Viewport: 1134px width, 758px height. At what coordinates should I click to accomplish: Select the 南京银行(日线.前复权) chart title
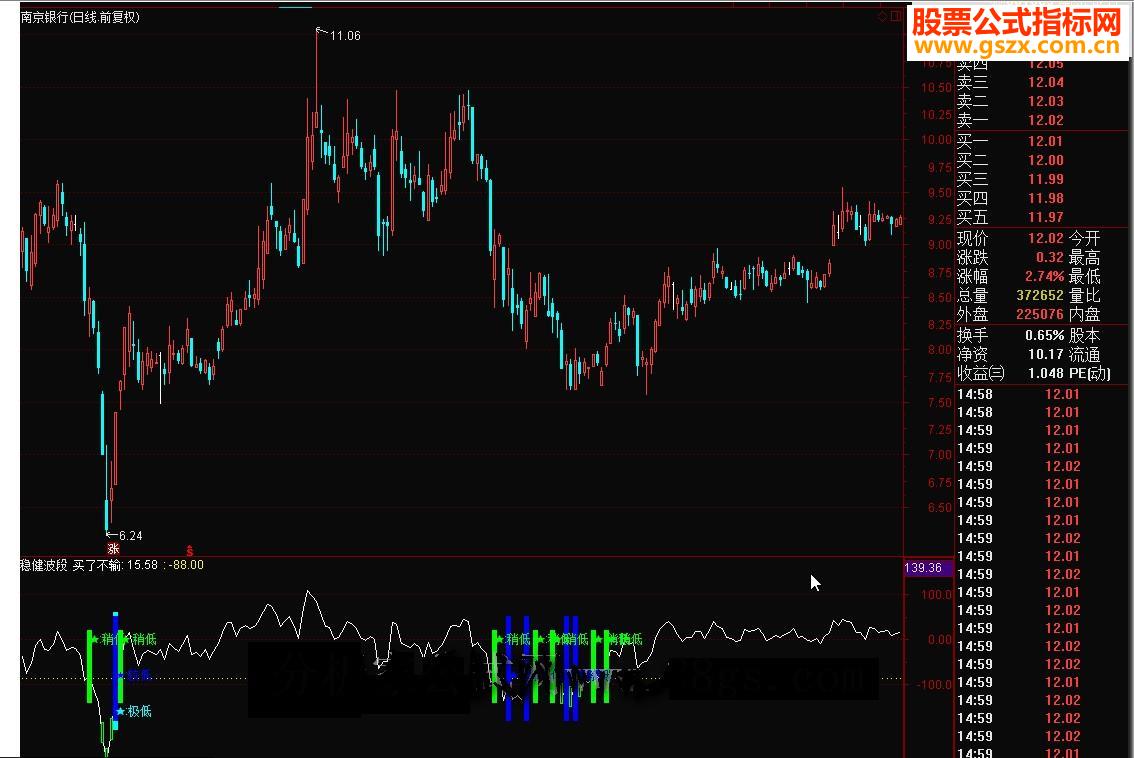(80, 17)
